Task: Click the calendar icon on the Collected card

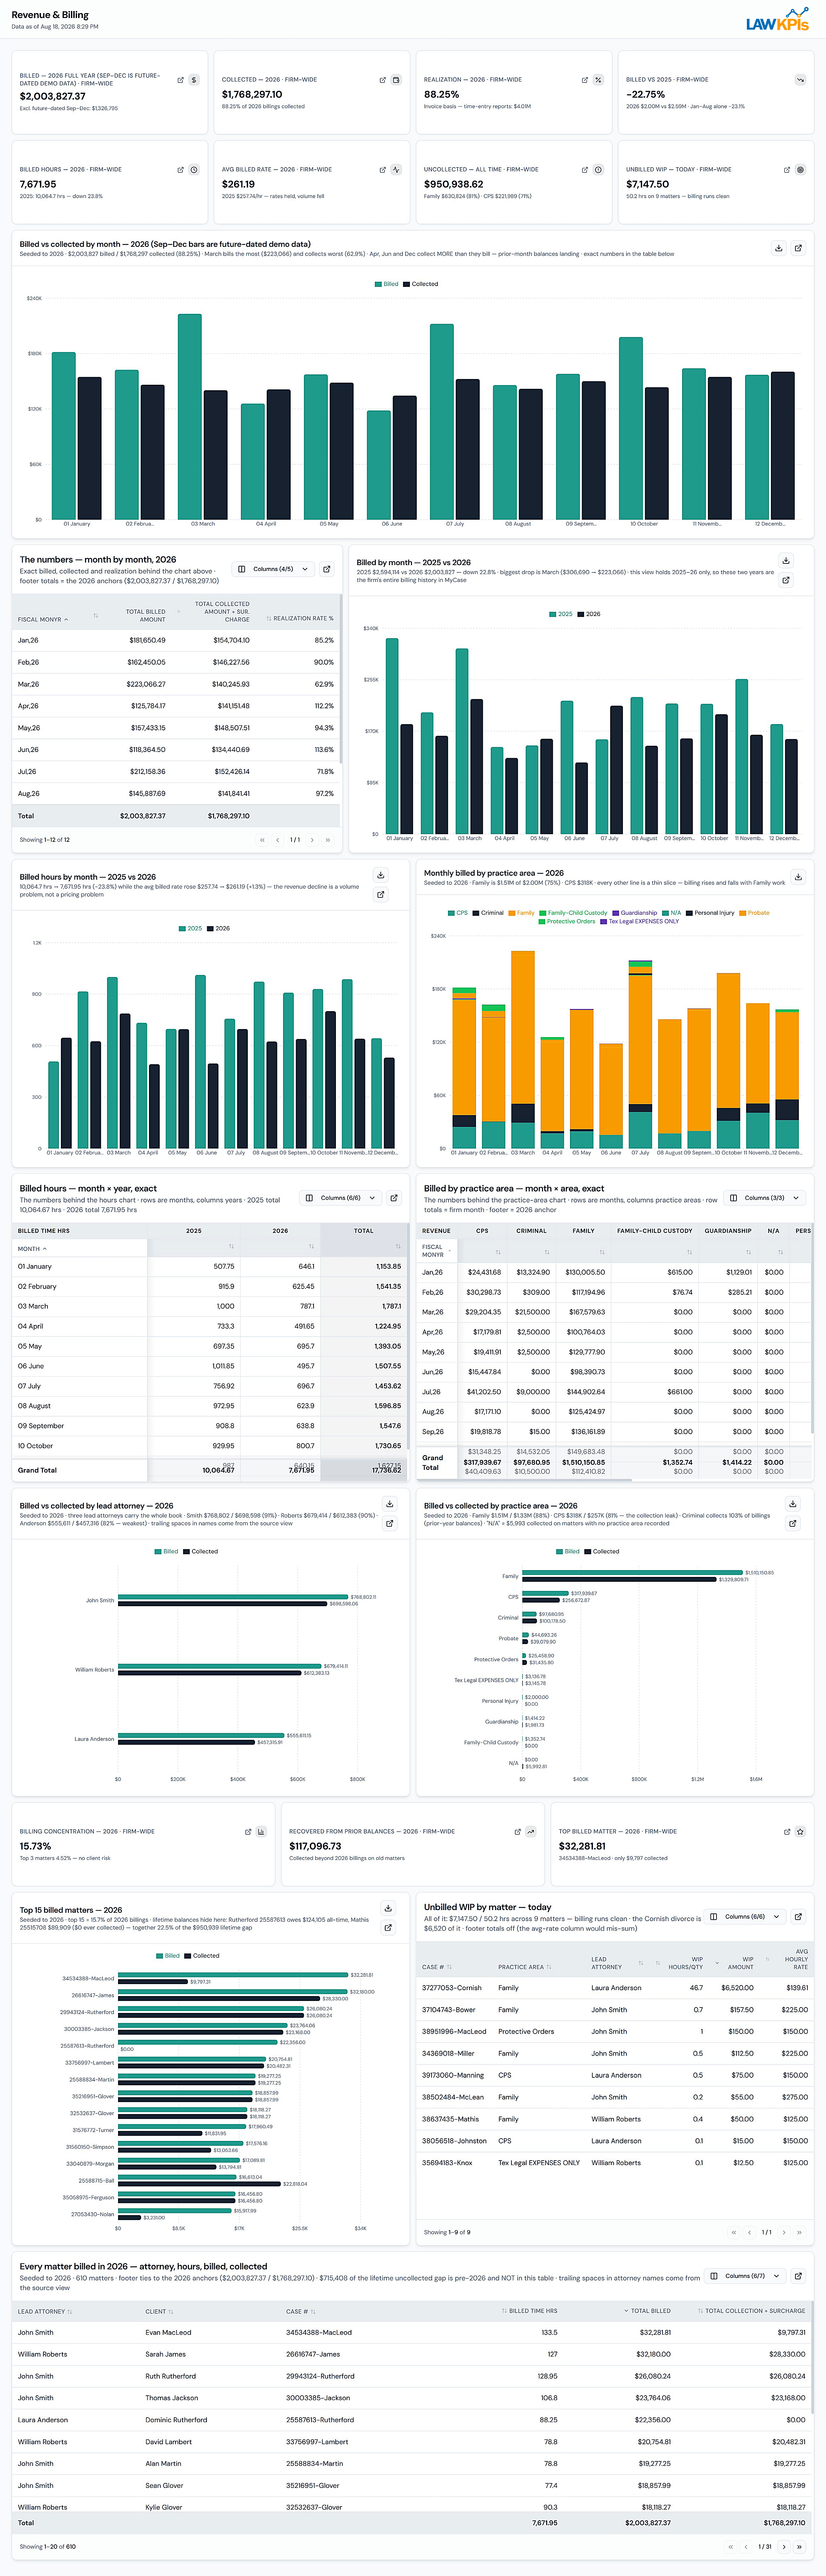Action: pyautogui.click(x=396, y=80)
